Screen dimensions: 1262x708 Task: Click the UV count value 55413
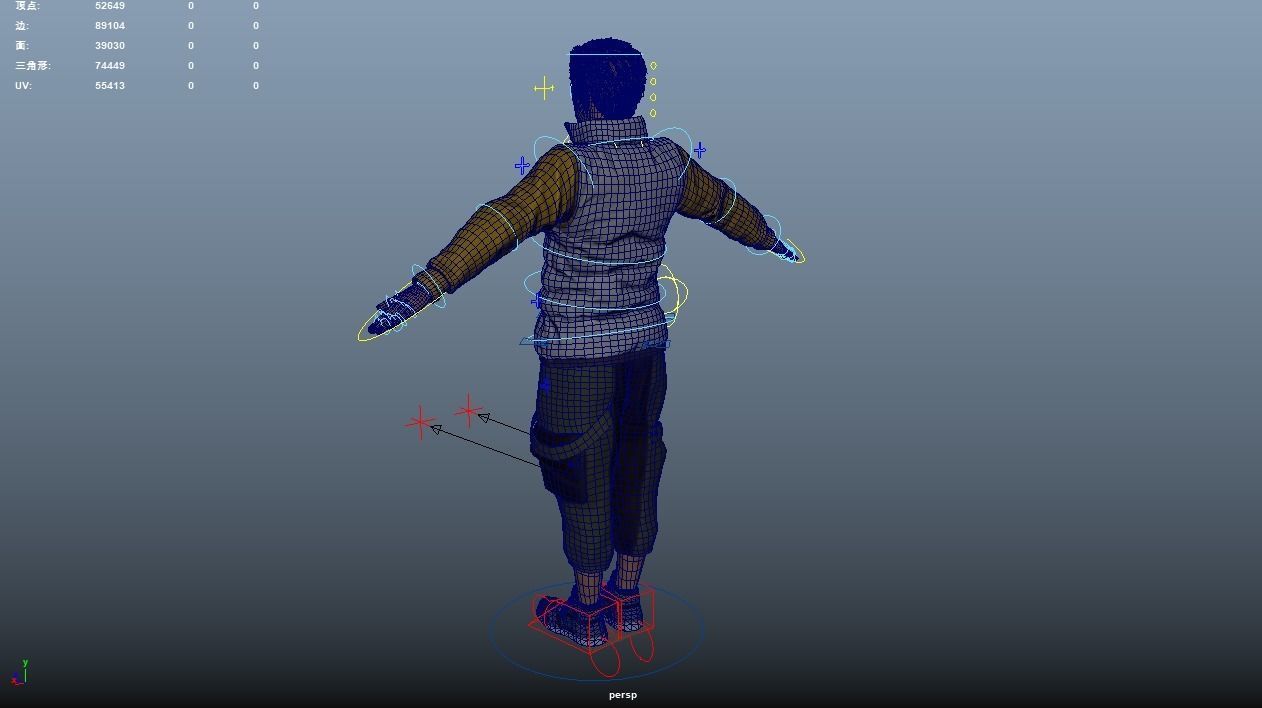click(110, 86)
